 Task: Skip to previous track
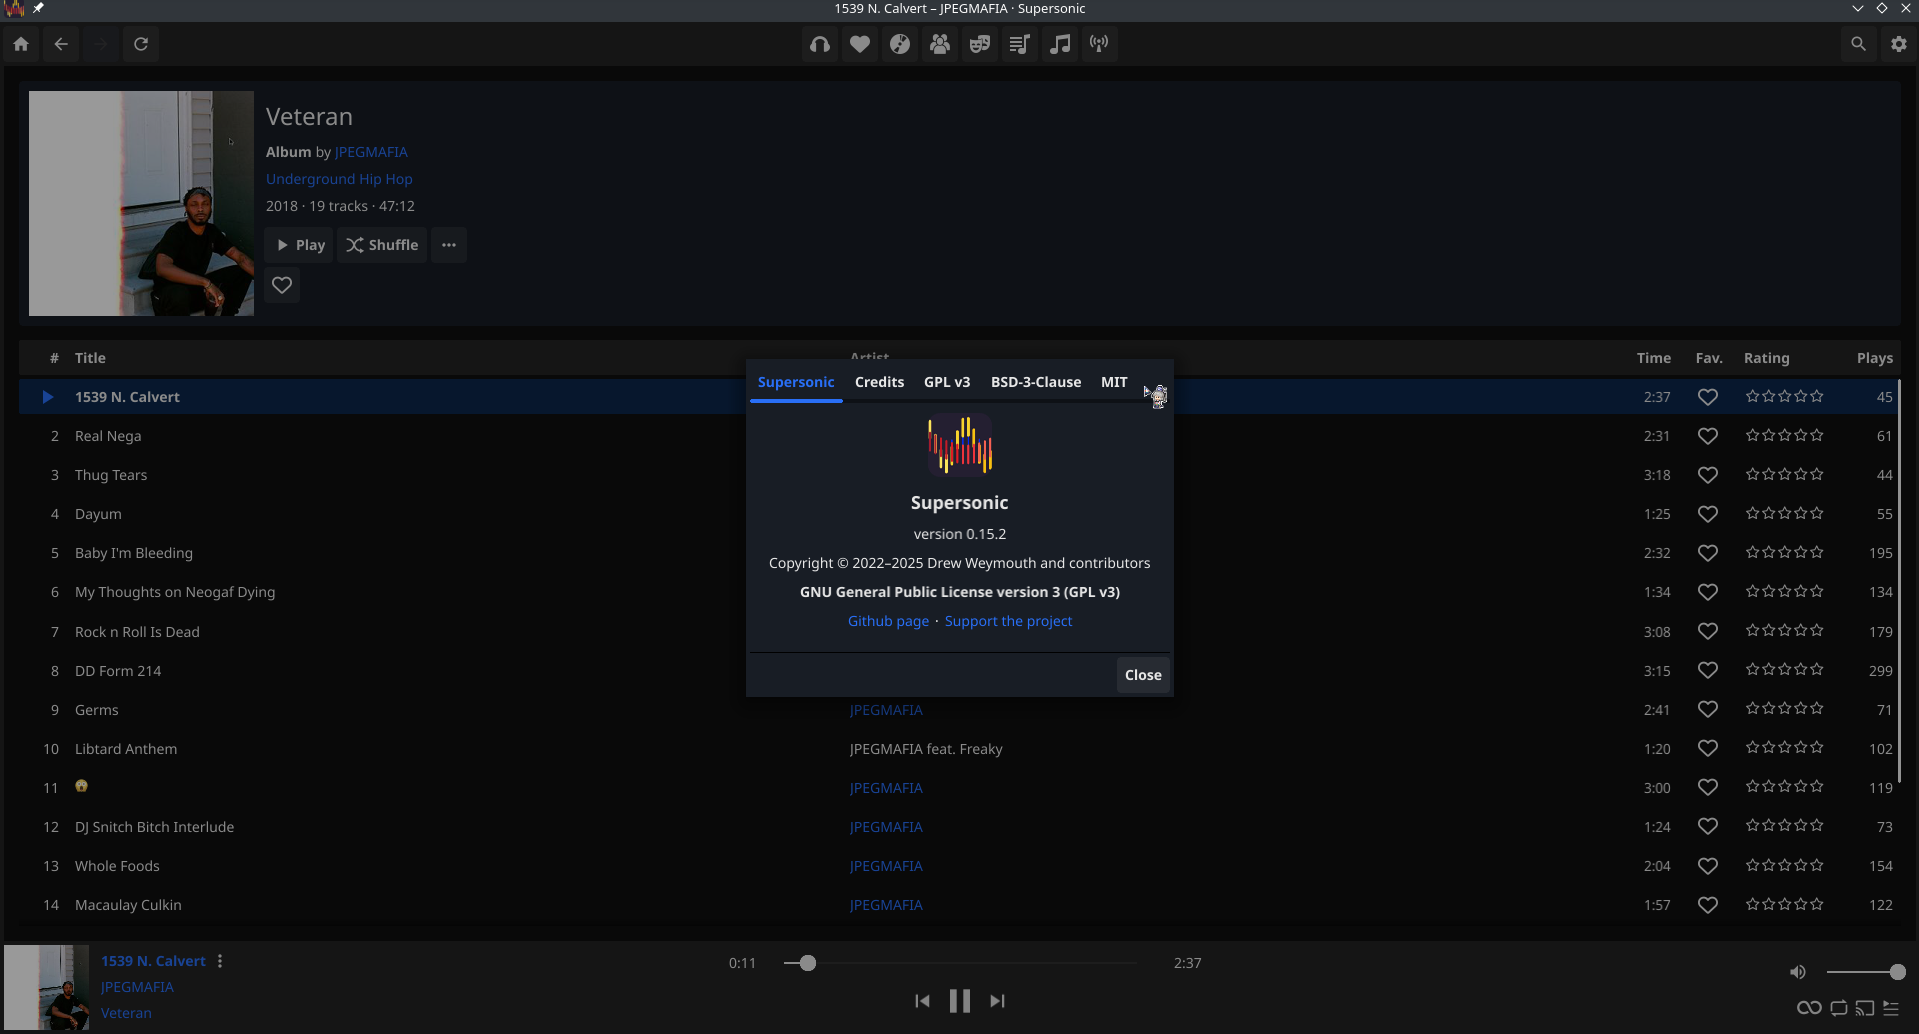pos(922,1001)
